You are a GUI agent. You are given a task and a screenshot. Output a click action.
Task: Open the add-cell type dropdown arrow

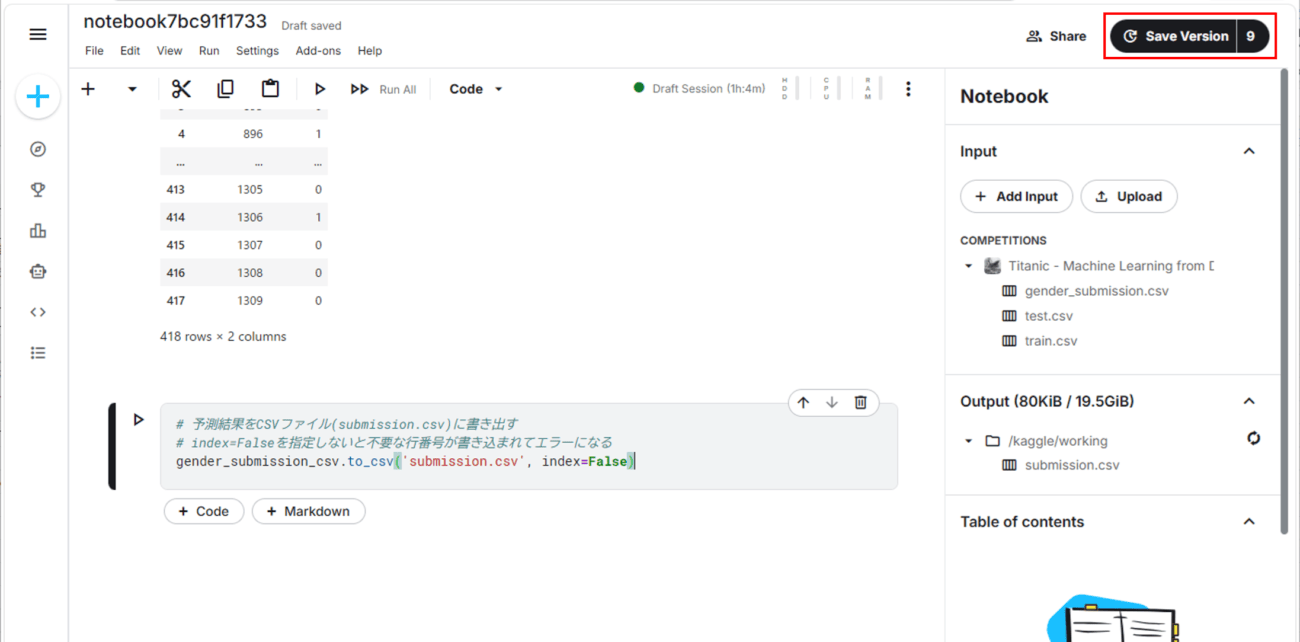coord(131,89)
